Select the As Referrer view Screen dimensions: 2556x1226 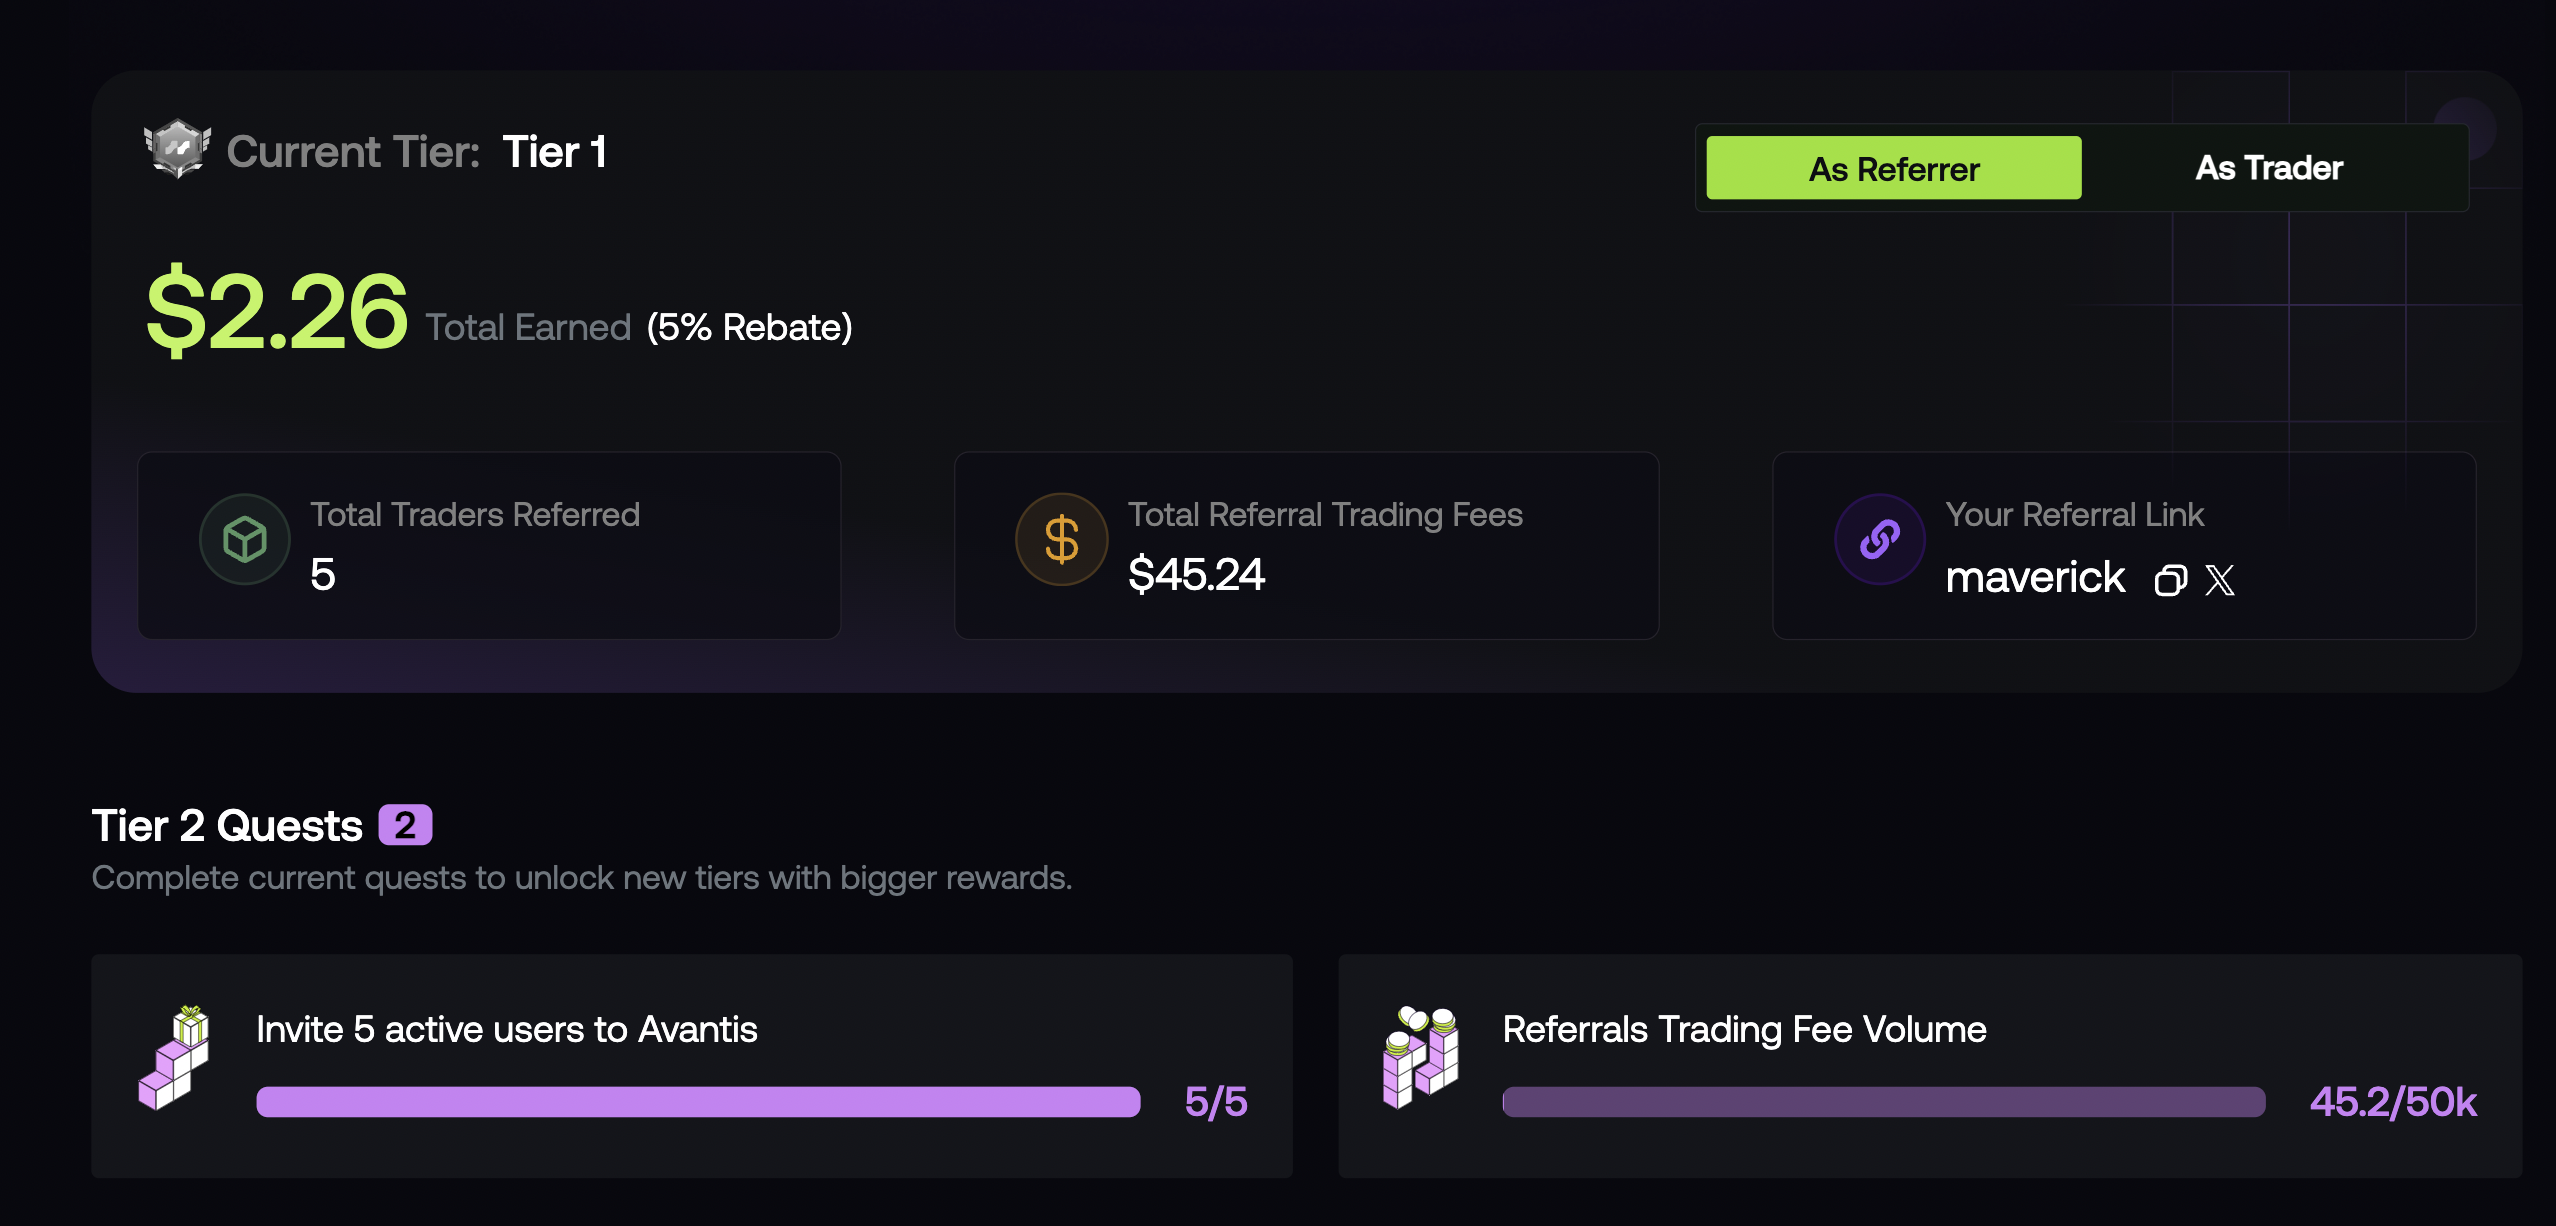[x=1894, y=168]
